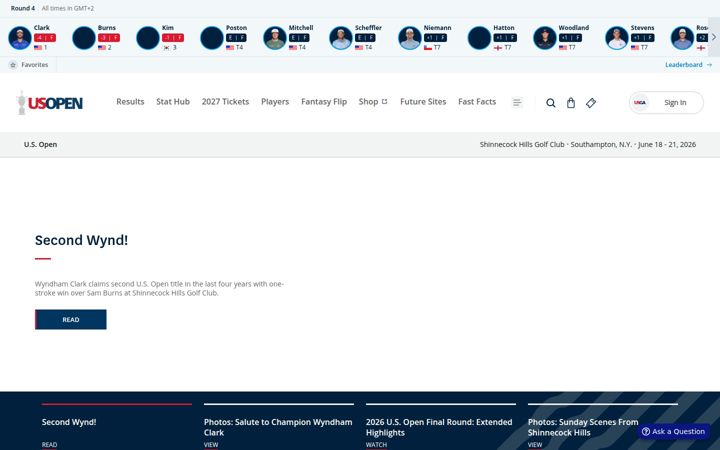Click the Second Wynd! headline
The height and width of the screenshot is (450, 720).
pos(82,240)
